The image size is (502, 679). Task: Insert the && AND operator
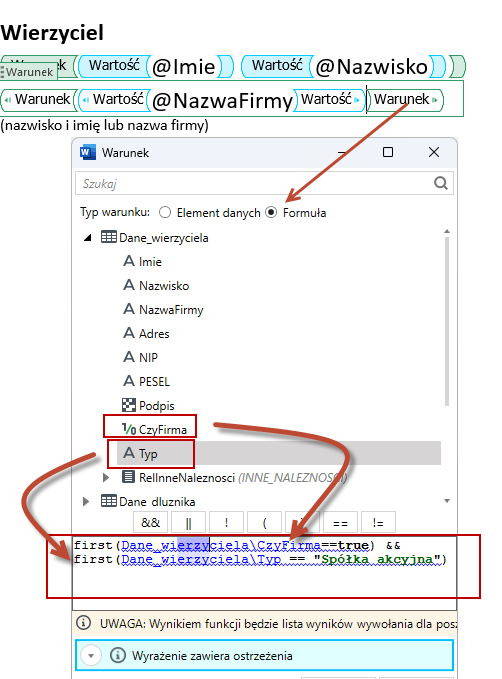tap(150, 523)
